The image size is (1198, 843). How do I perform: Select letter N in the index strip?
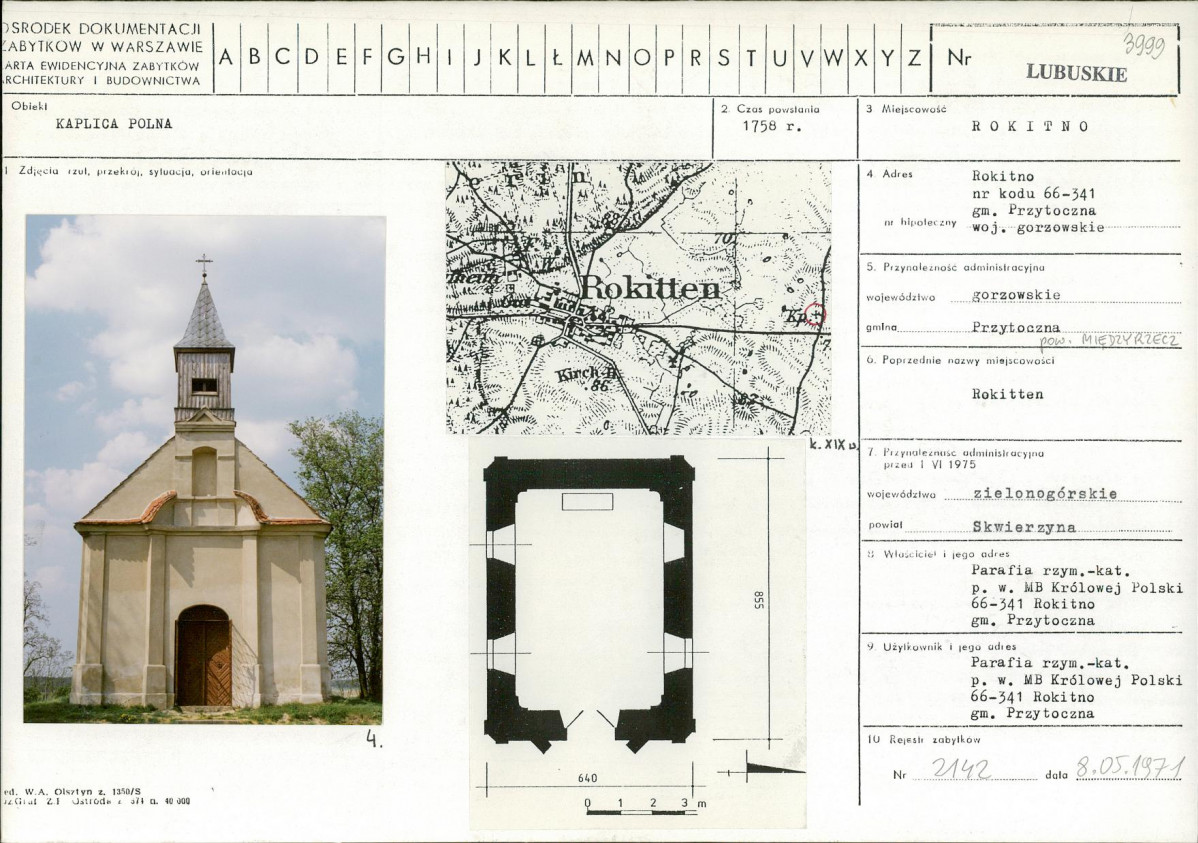click(x=614, y=57)
